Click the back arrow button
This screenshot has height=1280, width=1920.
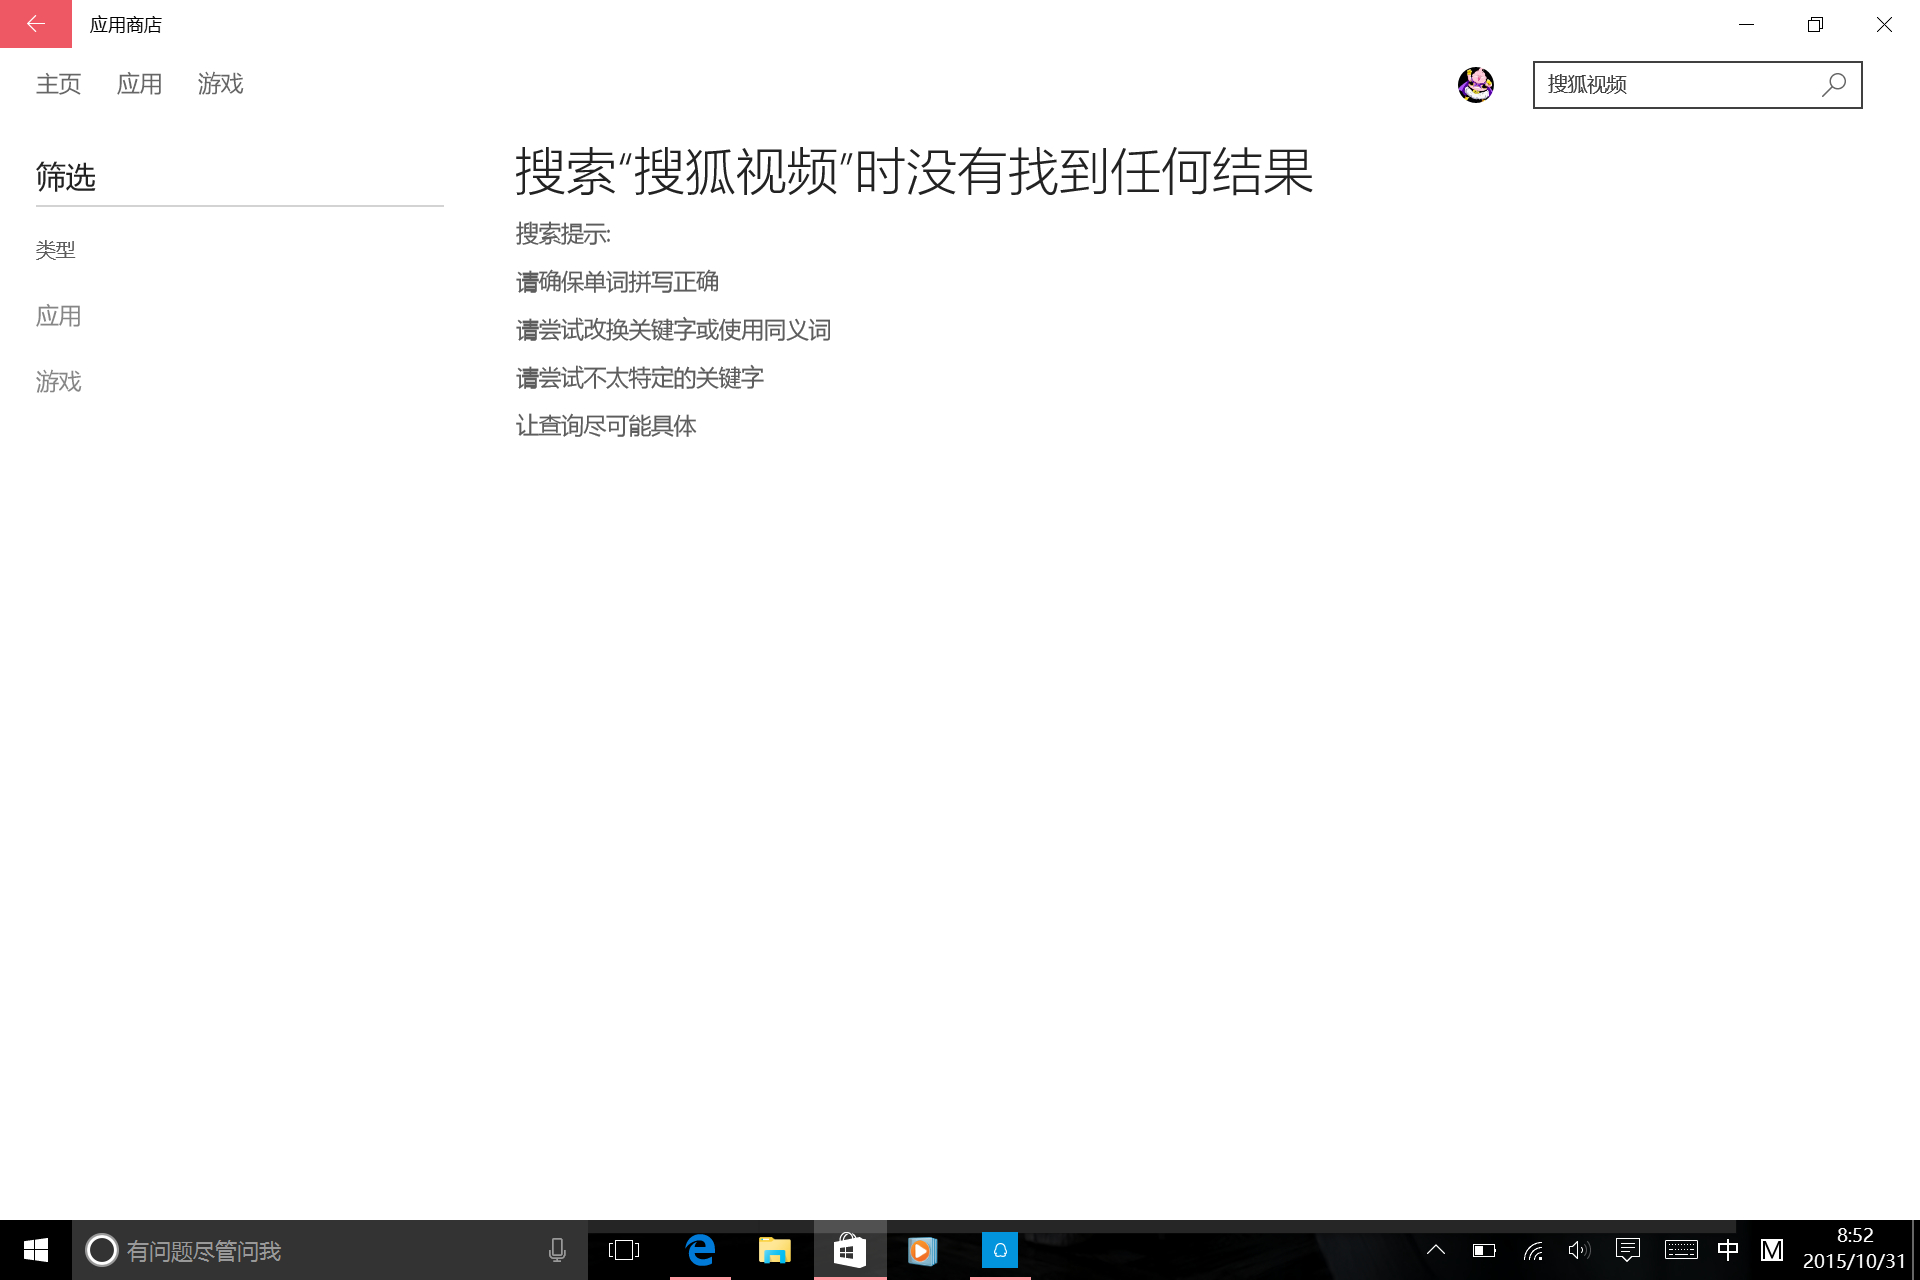click(x=36, y=24)
